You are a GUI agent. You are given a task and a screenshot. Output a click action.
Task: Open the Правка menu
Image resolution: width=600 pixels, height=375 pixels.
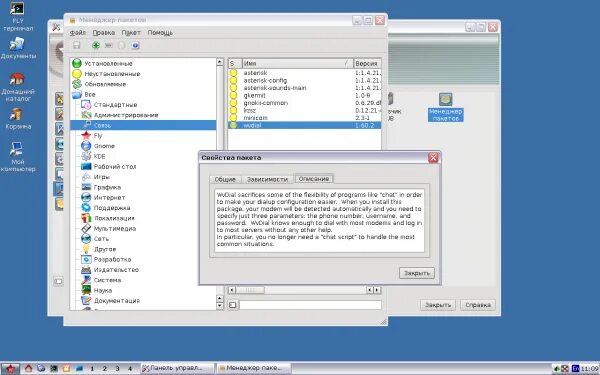[104, 33]
